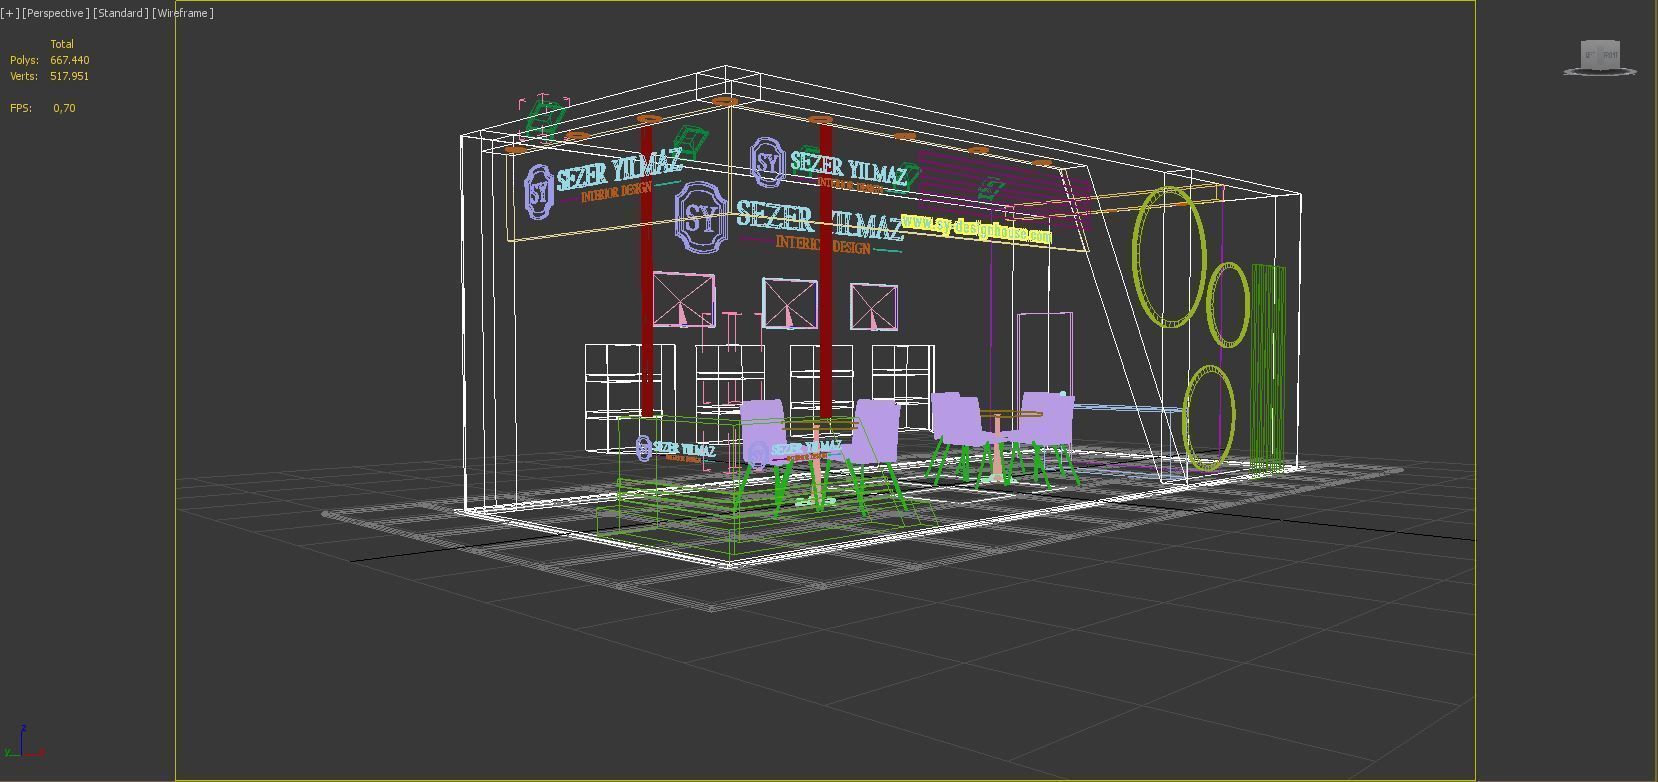Open the Standard viewport settings menu
The image size is (1658, 782).
point(120,13)
